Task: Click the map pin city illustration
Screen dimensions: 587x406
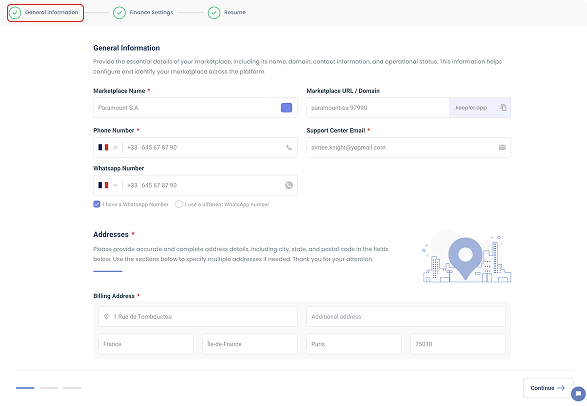Action: tap(466, 257)
